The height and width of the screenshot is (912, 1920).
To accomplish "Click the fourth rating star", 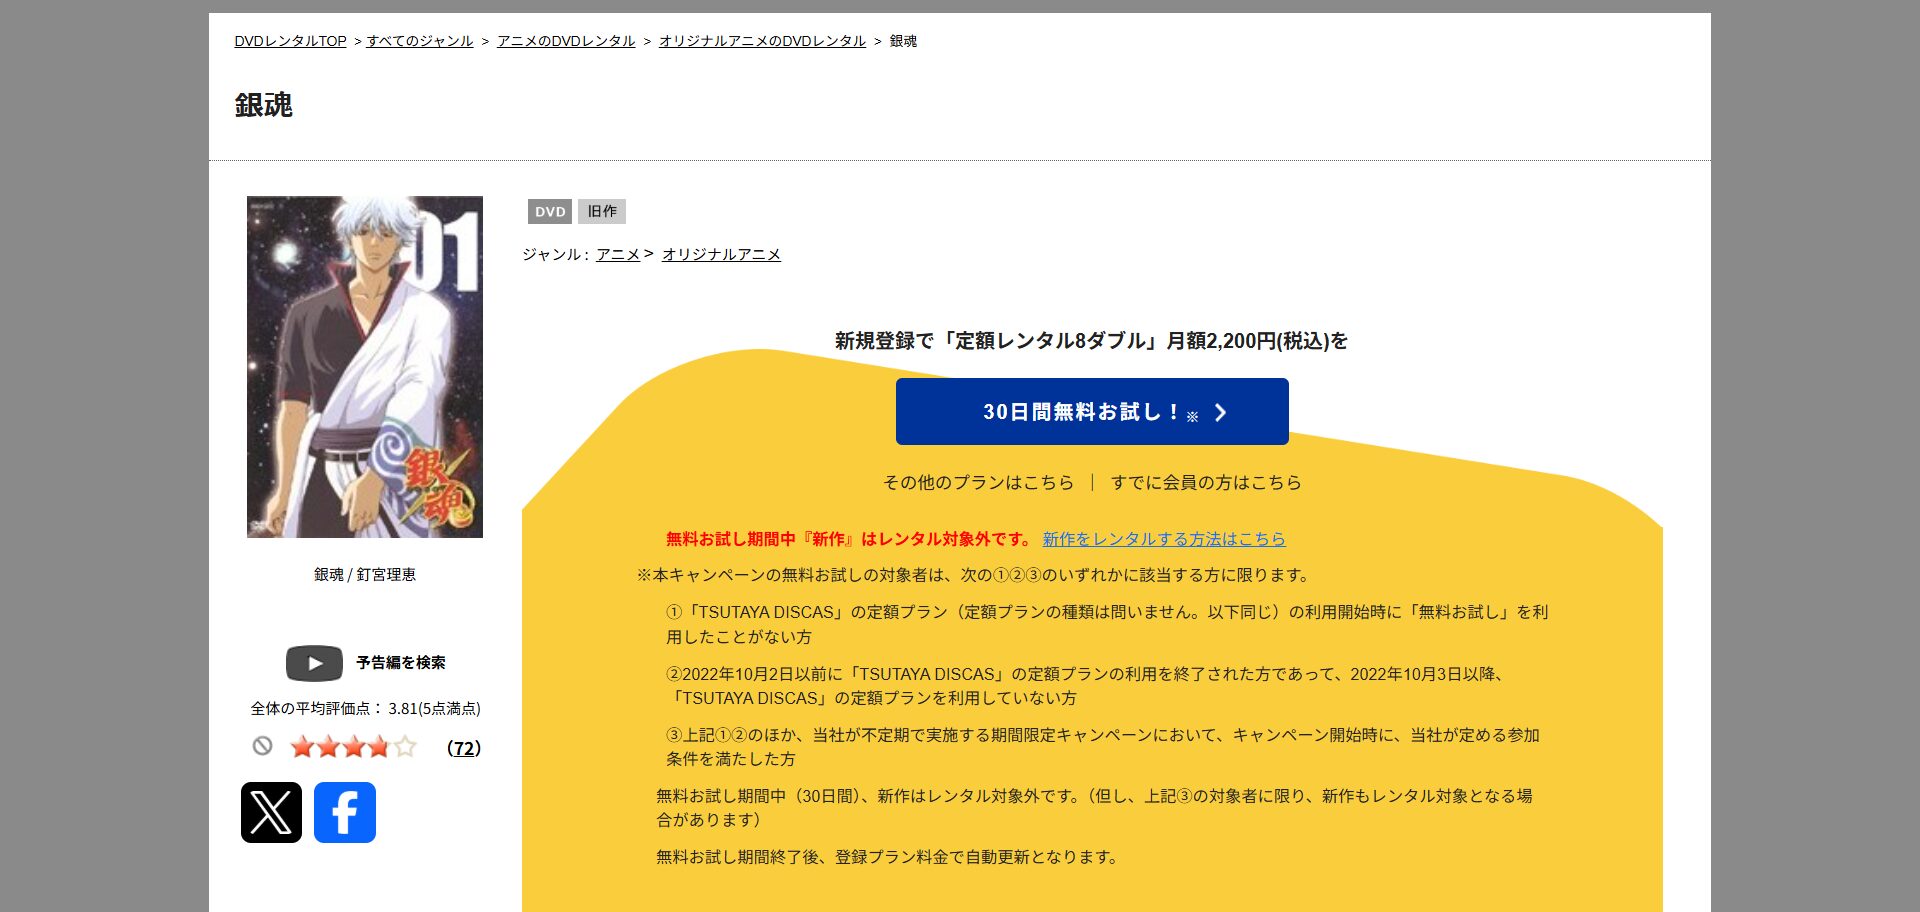I will 377,747.
